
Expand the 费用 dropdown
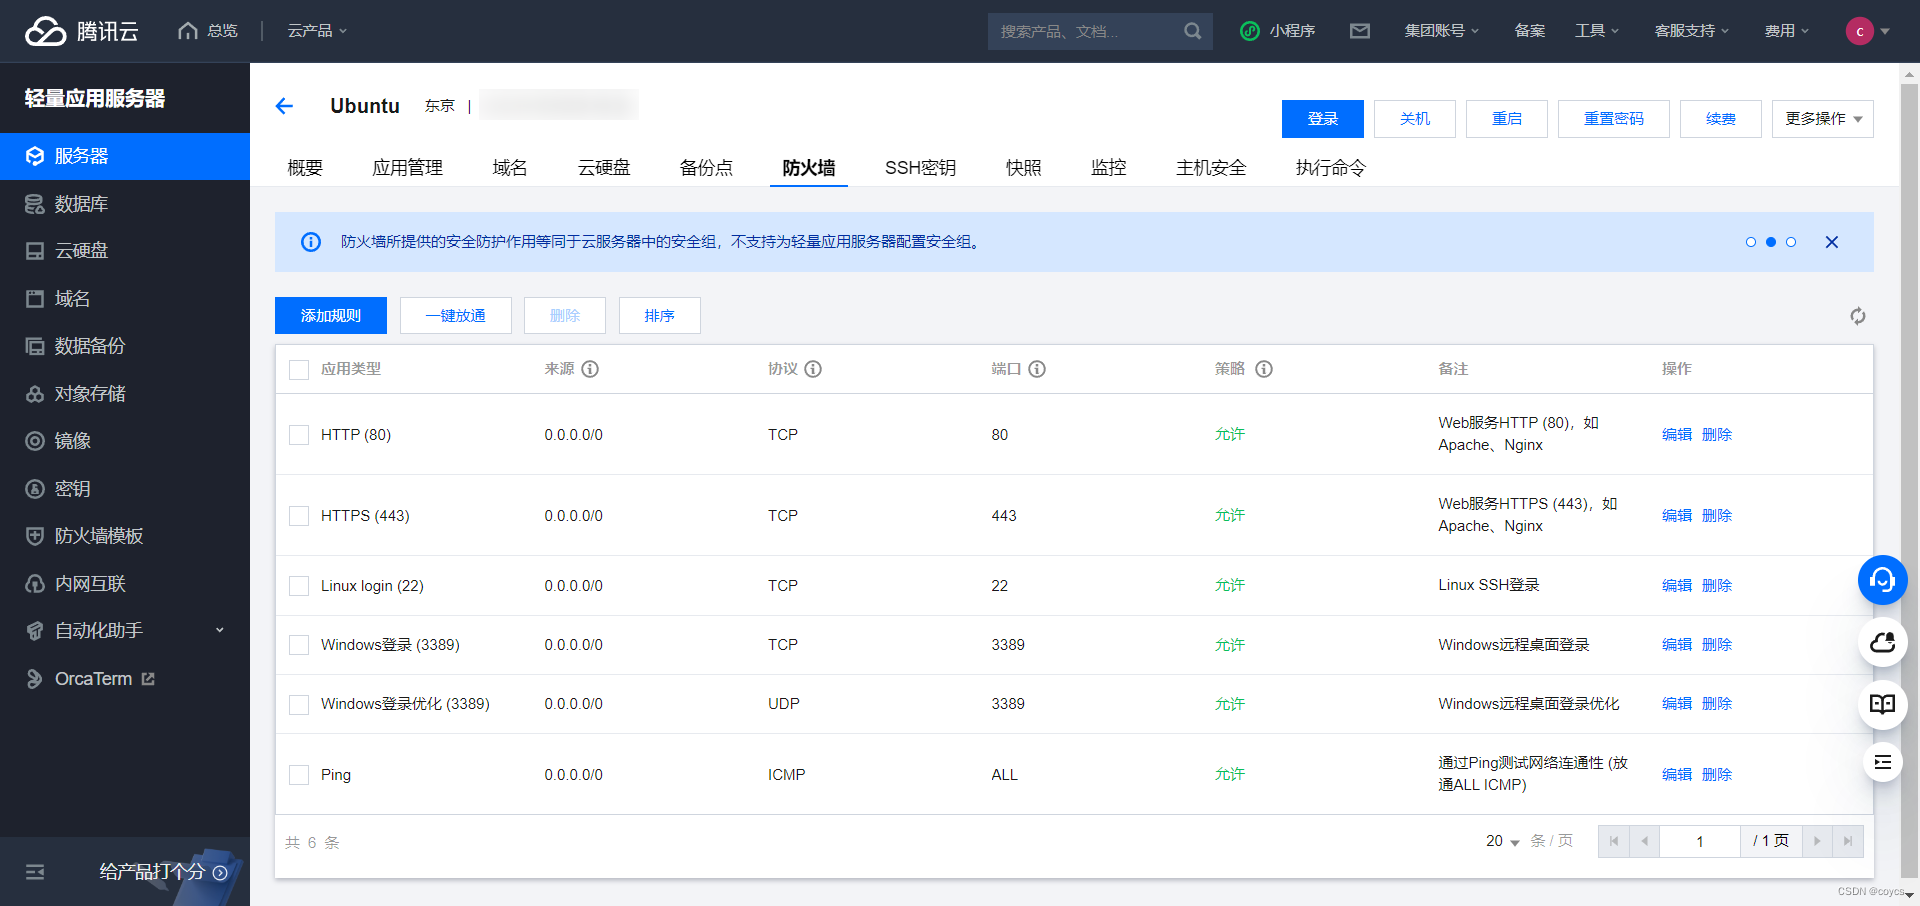point(1787,31)
